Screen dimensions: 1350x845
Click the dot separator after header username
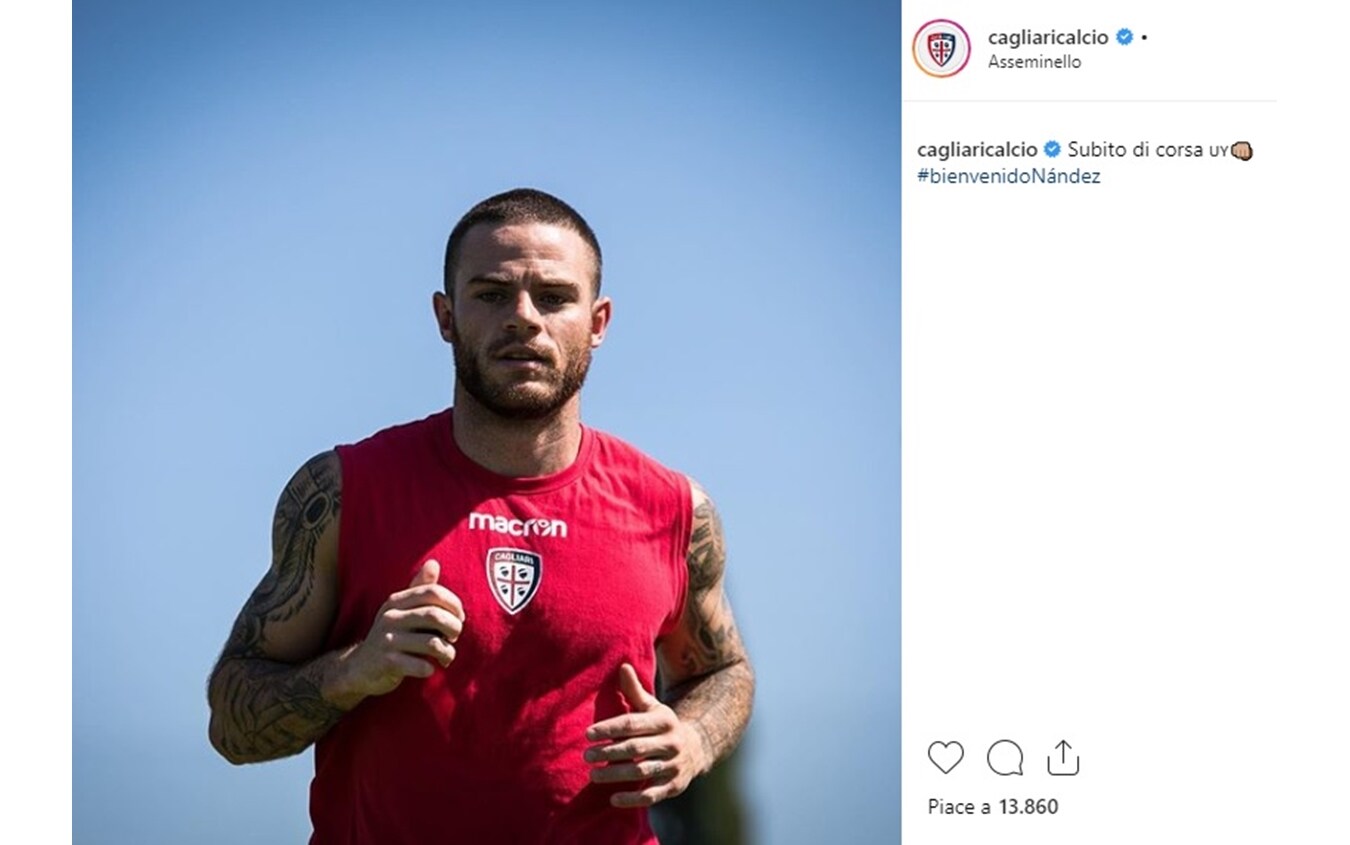tap(1144, 38)
